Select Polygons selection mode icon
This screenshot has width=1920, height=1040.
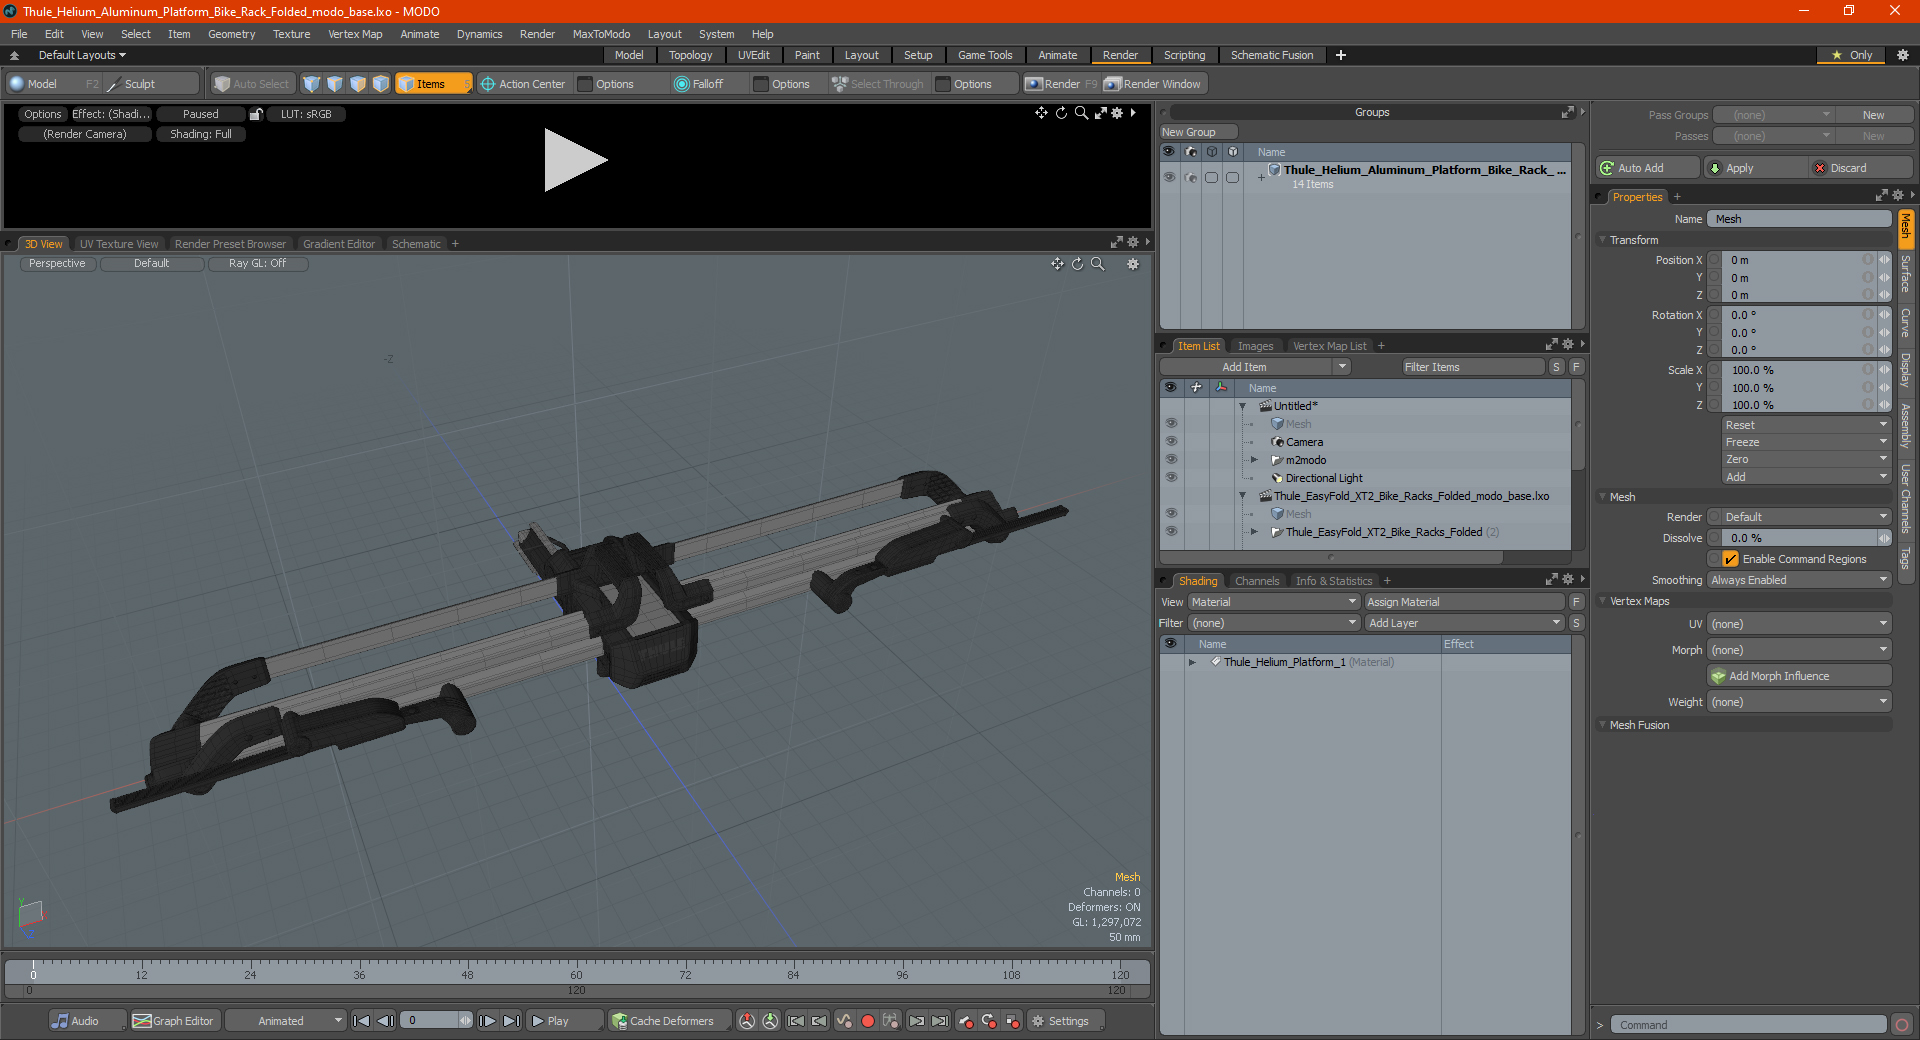(x=357, y=84)
